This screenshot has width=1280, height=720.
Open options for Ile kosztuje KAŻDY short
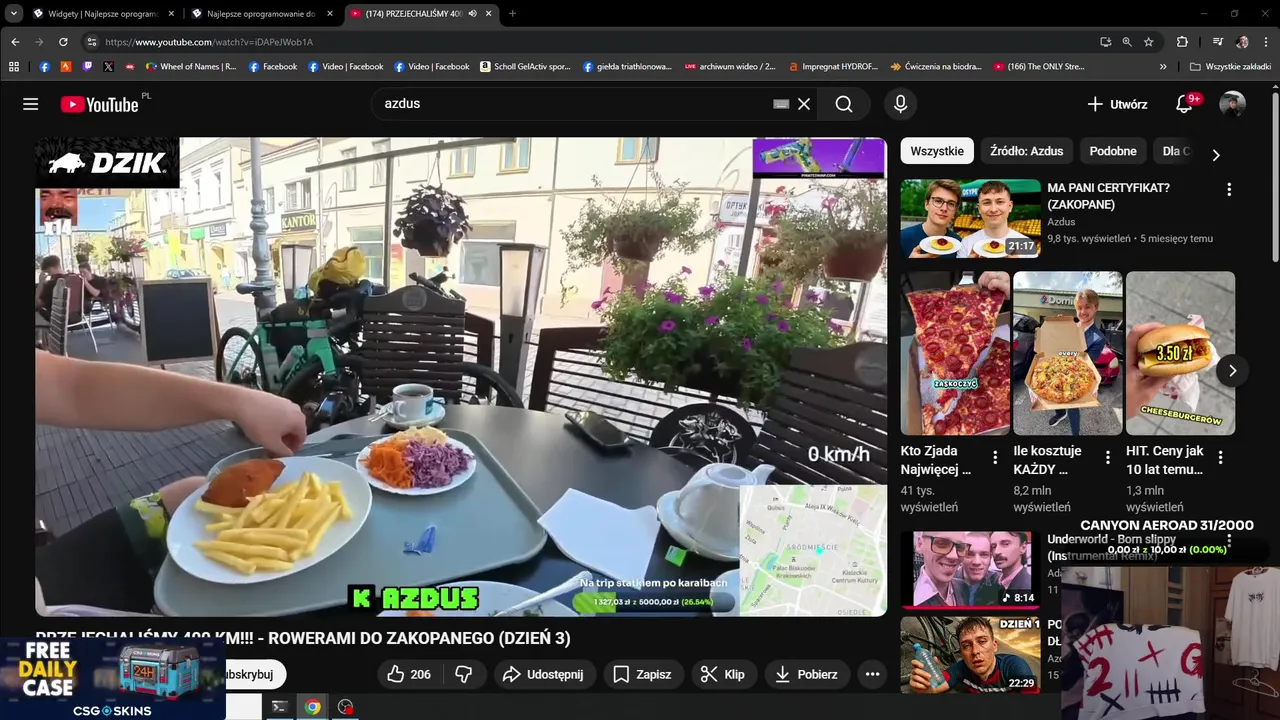(1108, 457)
